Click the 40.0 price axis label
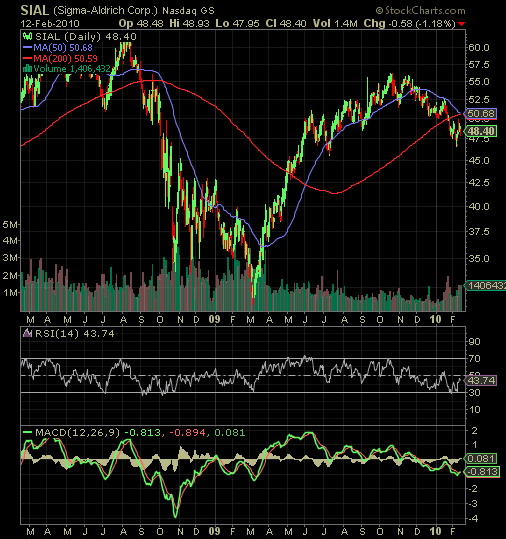 click(479, 206)
